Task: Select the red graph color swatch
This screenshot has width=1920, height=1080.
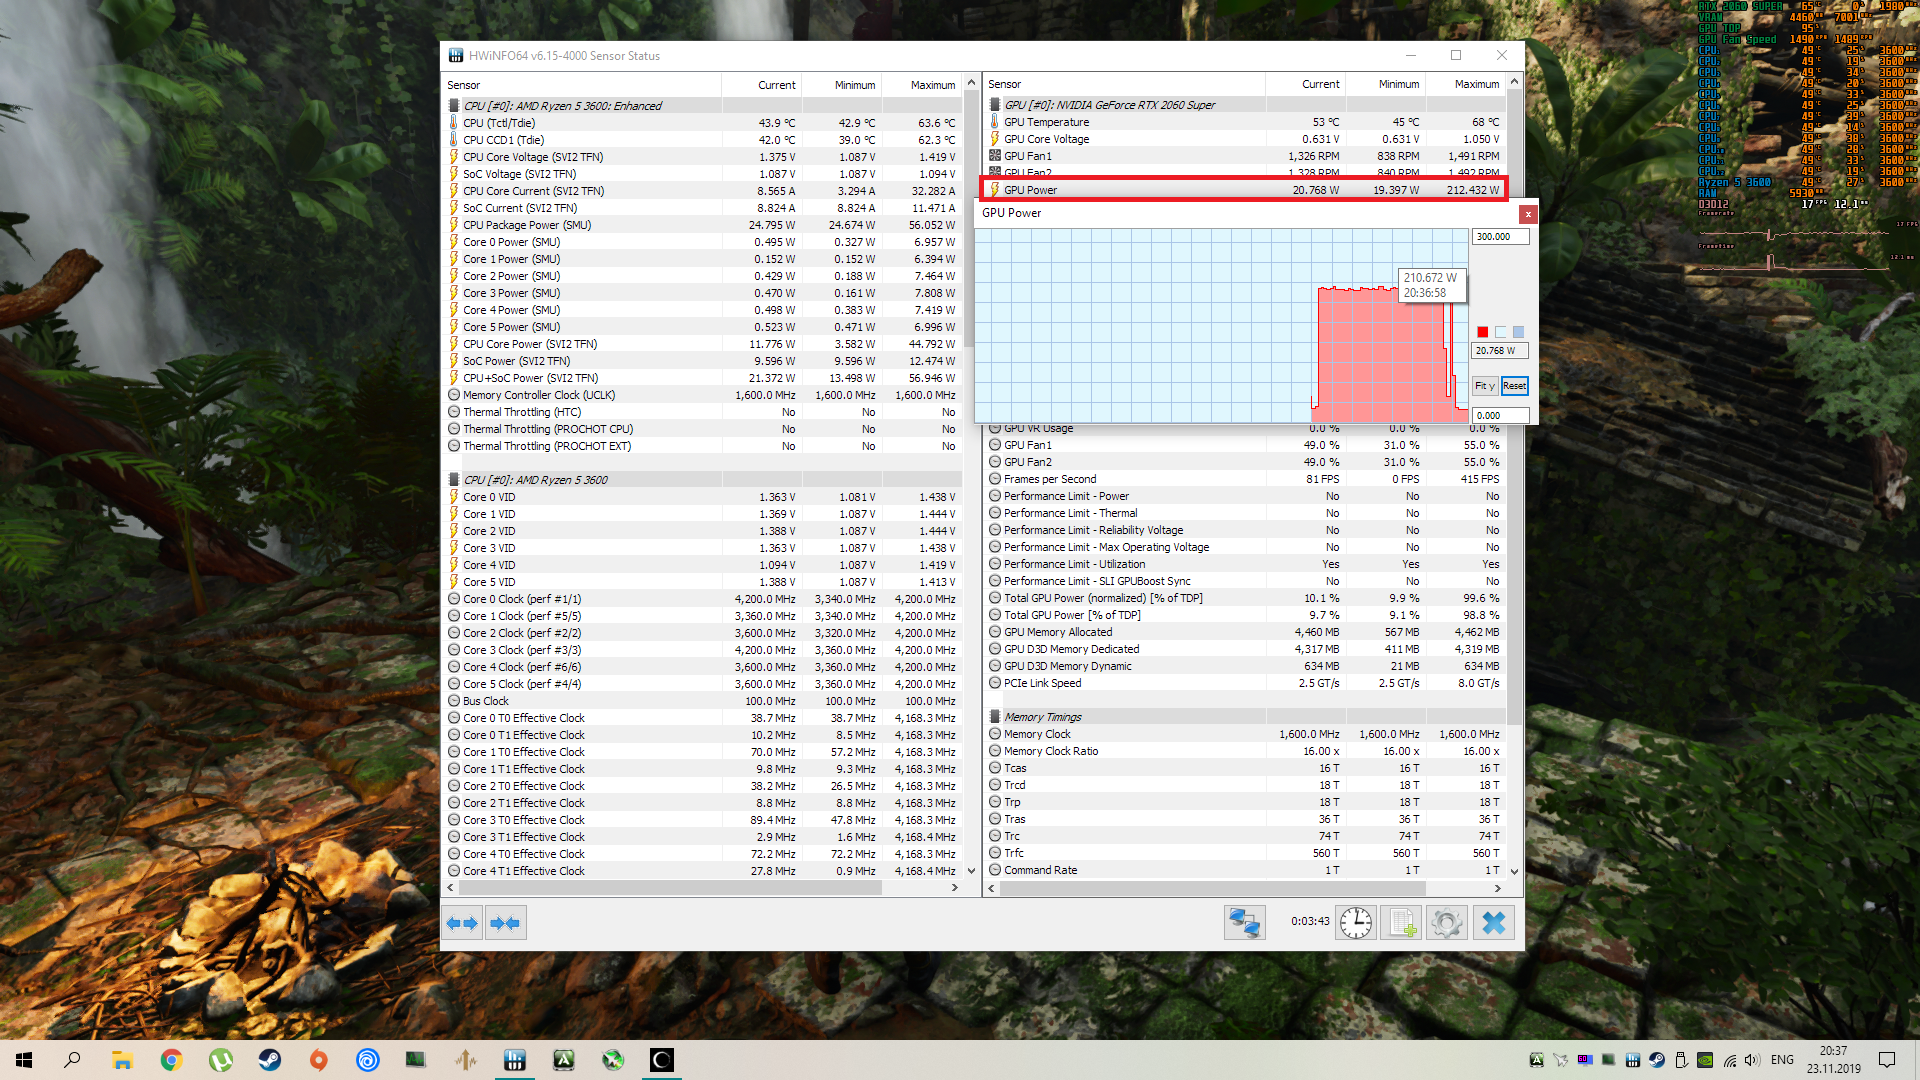Action: point(1482,332)
